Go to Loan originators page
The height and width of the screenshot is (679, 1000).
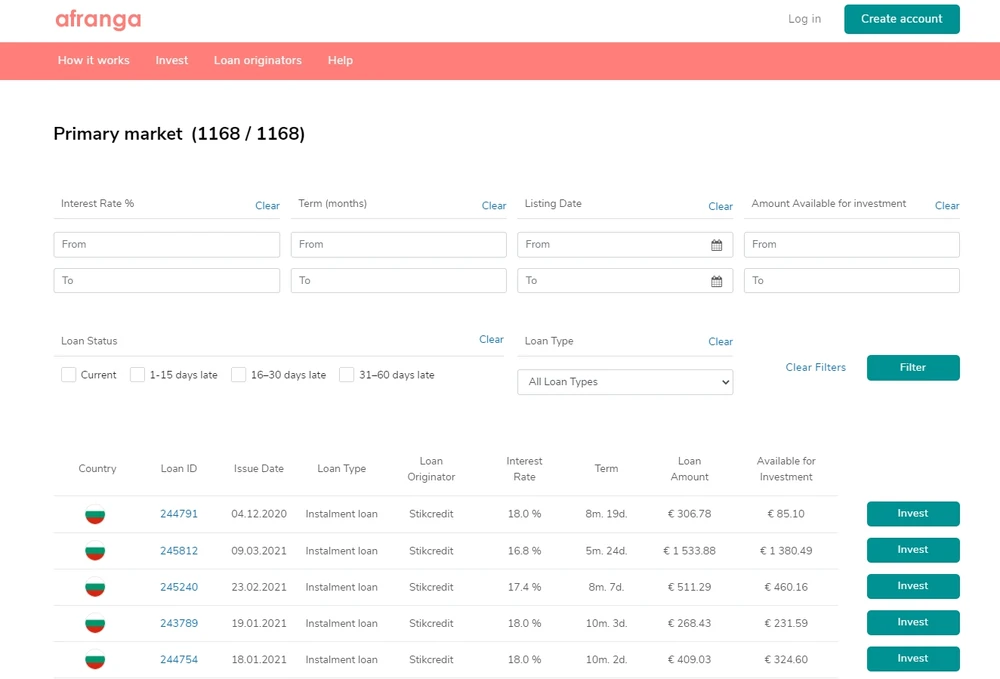coord(257,61)
